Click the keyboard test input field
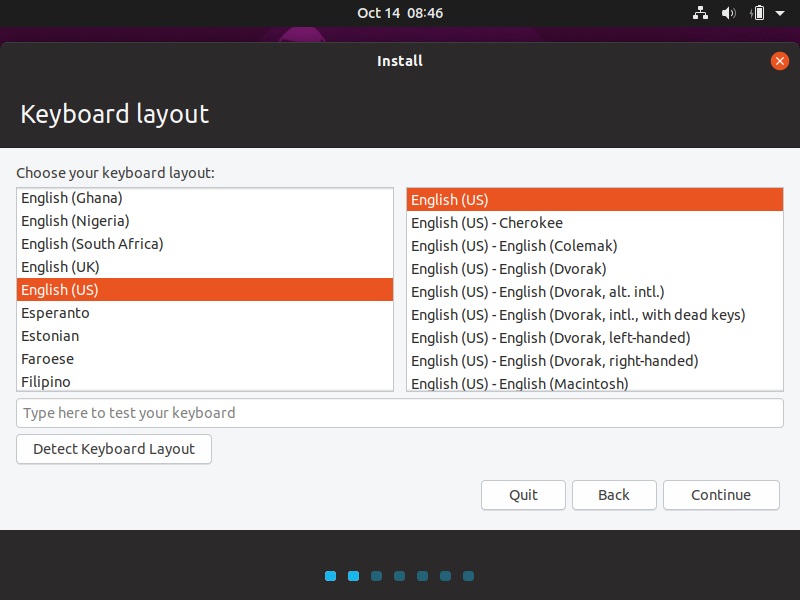Viewport: 800px width, 600px height. 400,412
